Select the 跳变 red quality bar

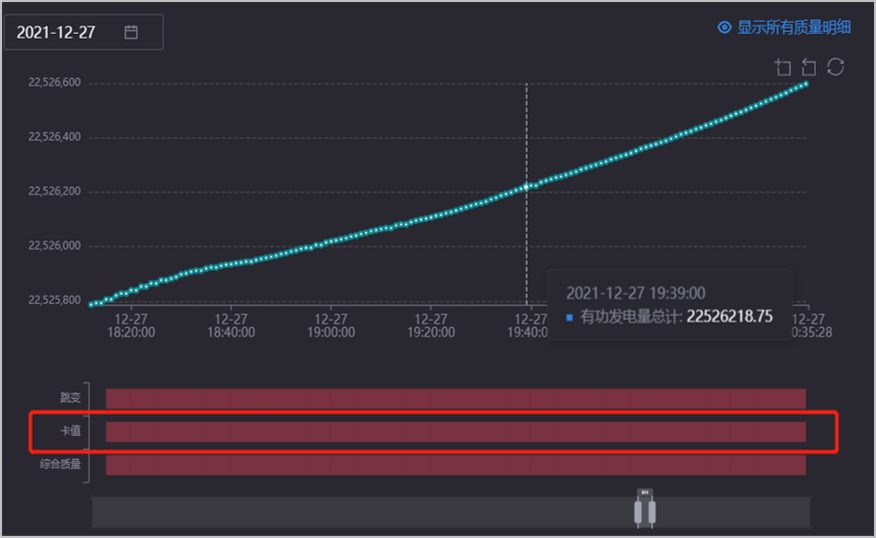[x=455, y=399]
